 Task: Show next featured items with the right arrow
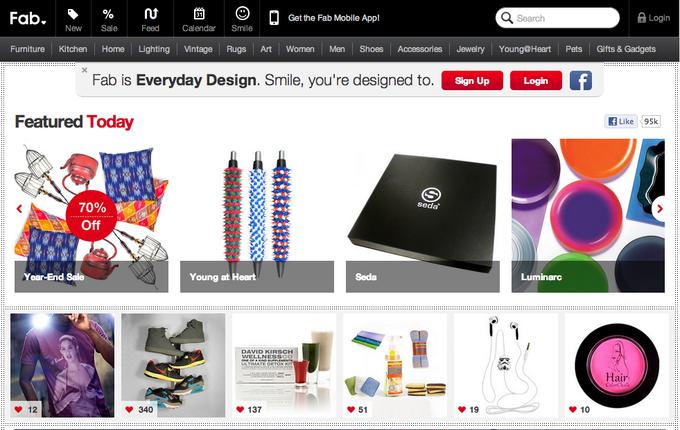660,209
